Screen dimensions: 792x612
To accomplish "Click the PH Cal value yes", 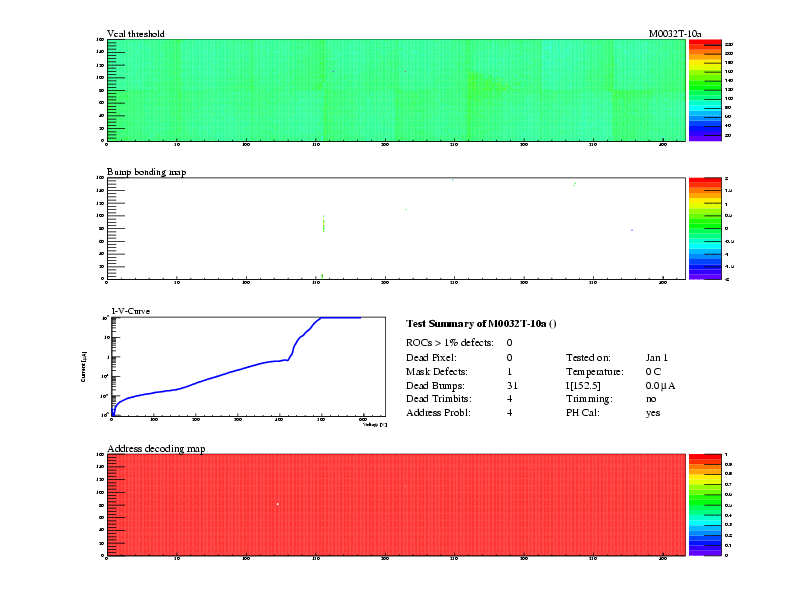I will 654,413.
